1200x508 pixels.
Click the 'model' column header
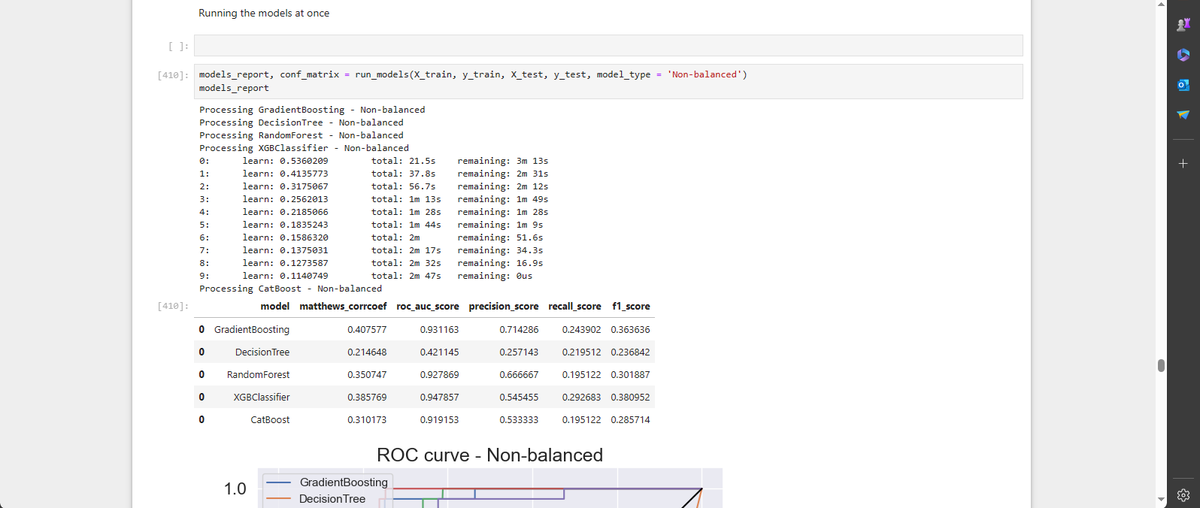click(275, 306)
